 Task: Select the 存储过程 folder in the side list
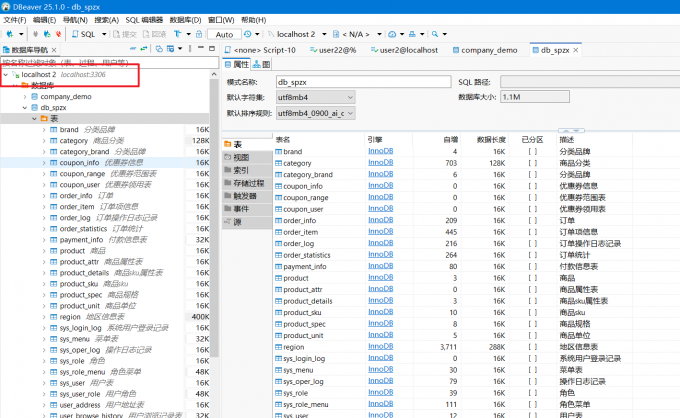pos(247,183)
